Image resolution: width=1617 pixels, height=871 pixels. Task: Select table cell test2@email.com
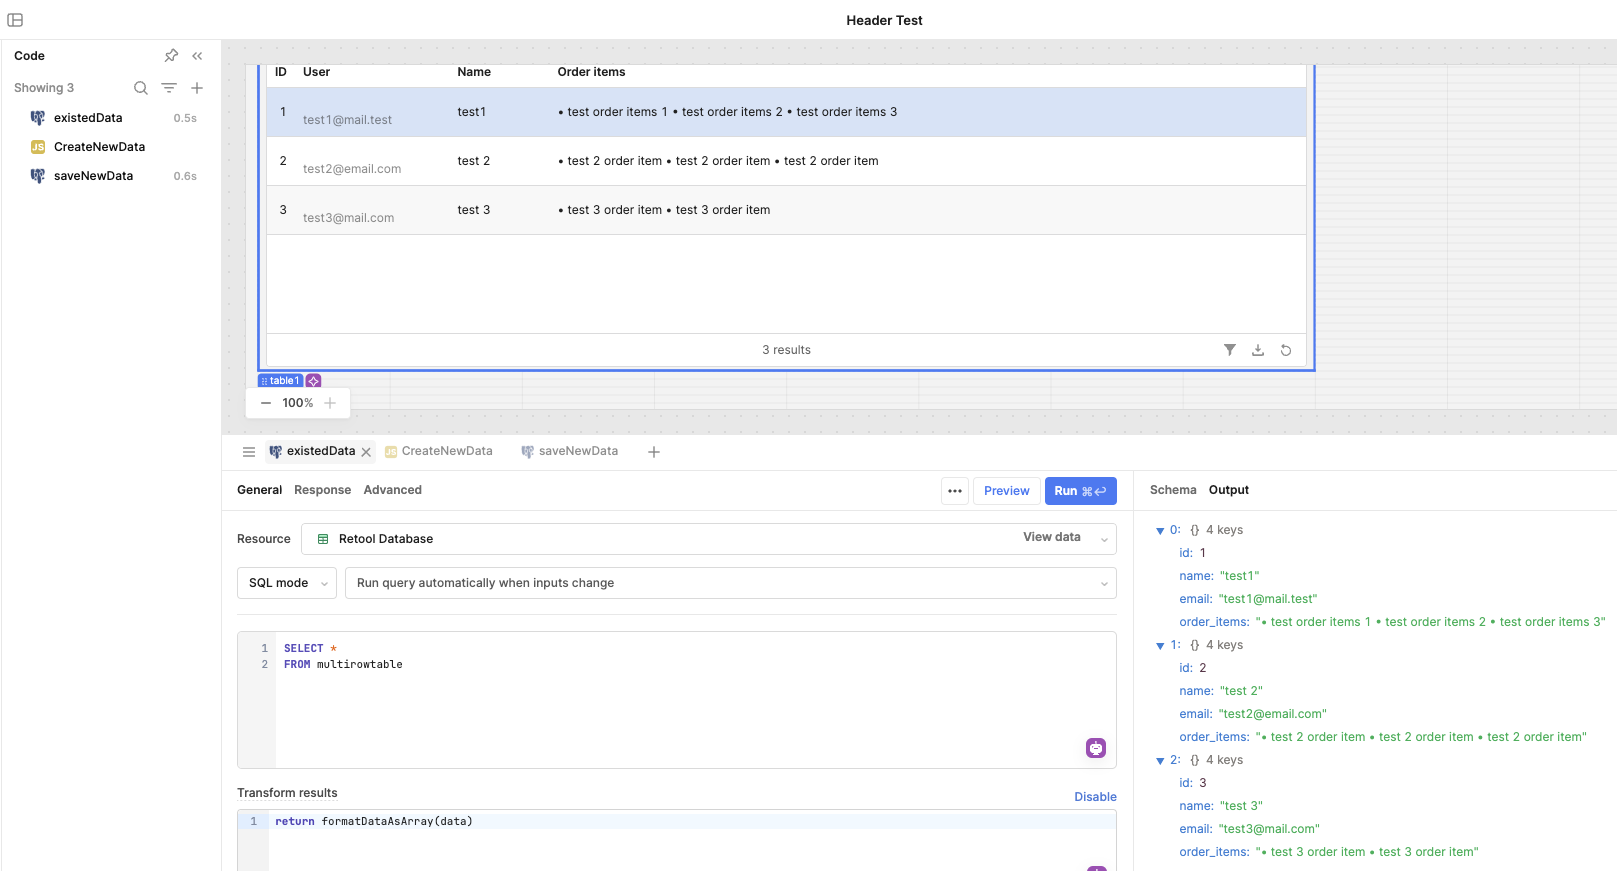click(x=352, y=169)
